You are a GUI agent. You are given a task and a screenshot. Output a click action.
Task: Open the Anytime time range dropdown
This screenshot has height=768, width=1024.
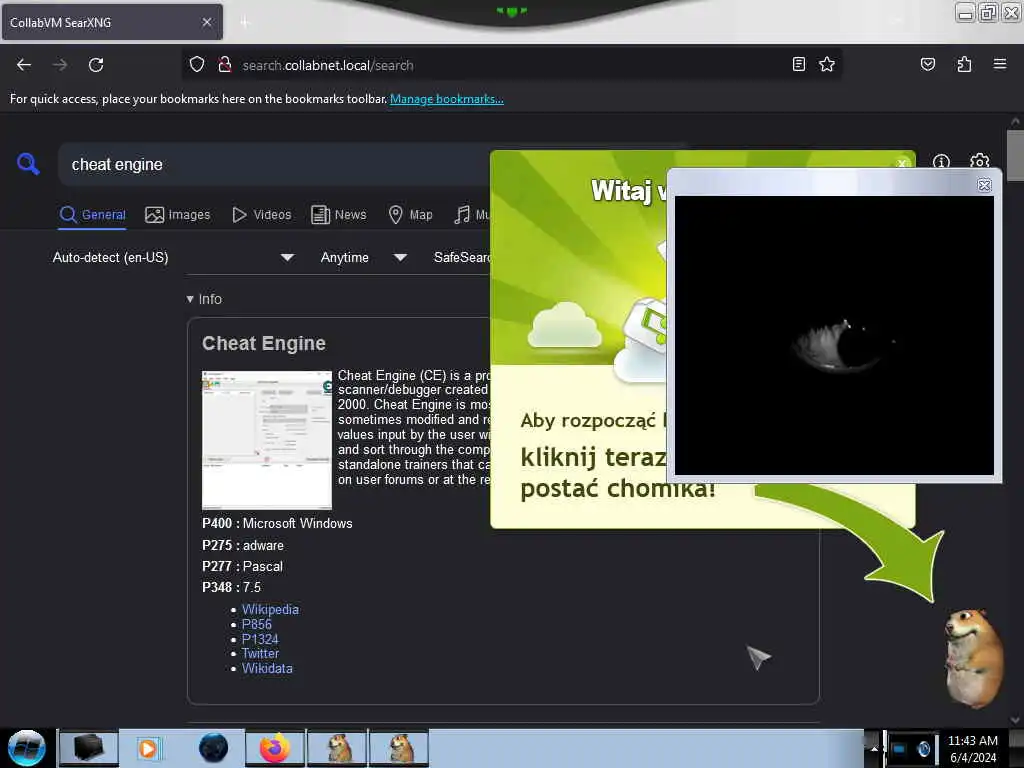tap(364, 257)
